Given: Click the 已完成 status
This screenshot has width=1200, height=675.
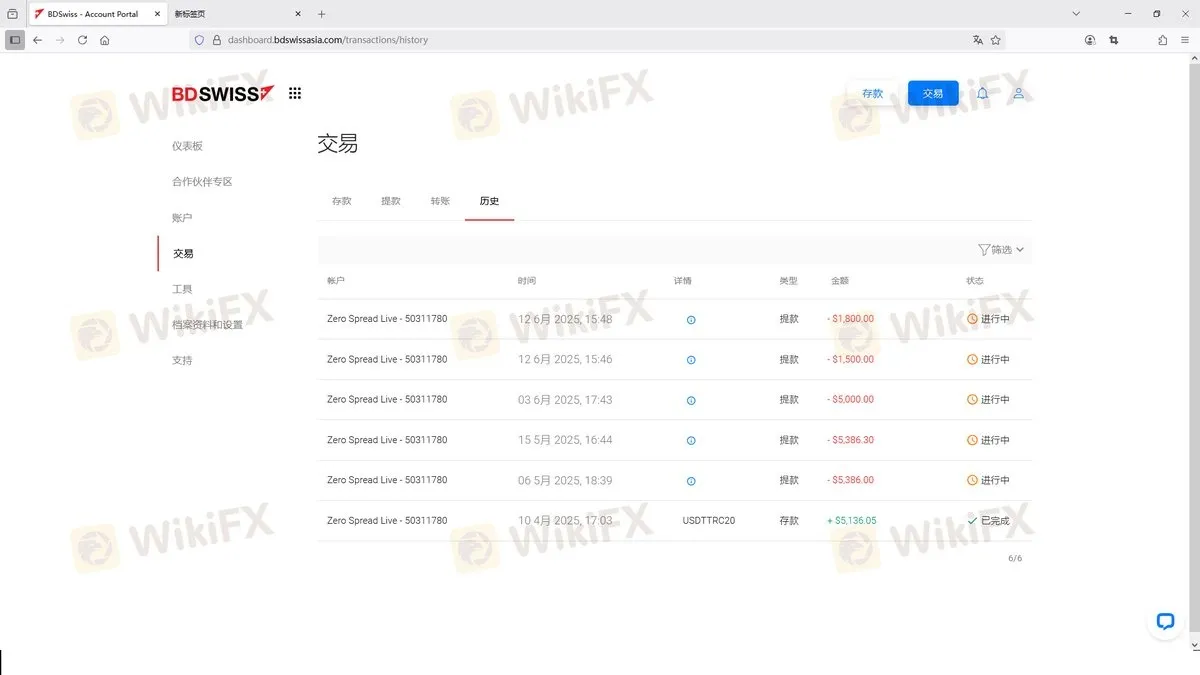Looking at the screenshot, I should (988, 521).
